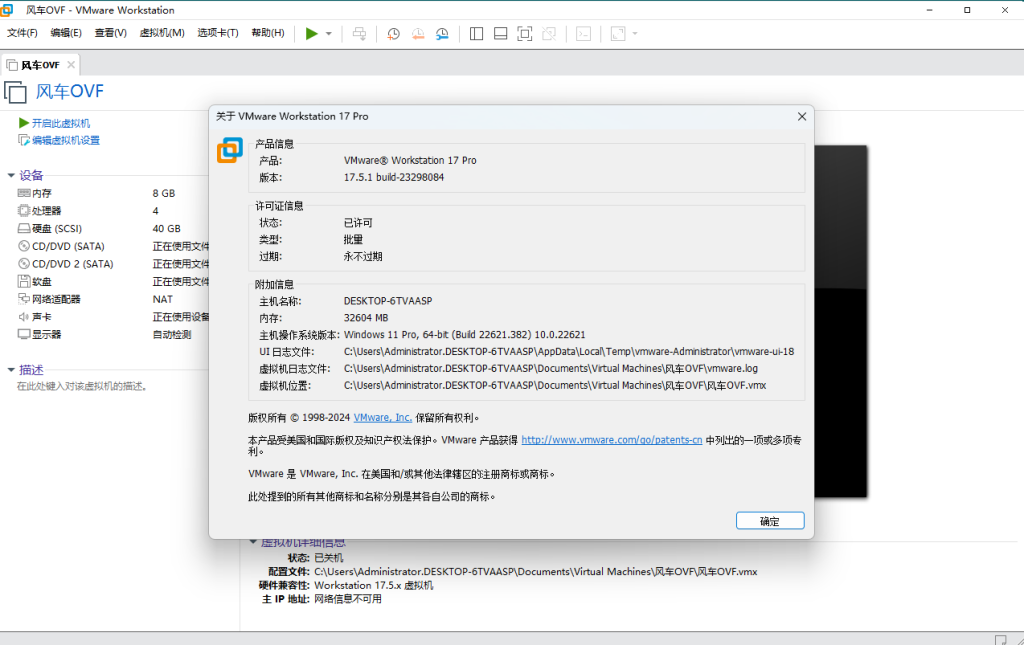Viewport: 1024px width, 645px height.
Task: Click the 32604 MB memory value
Action: 366,318
